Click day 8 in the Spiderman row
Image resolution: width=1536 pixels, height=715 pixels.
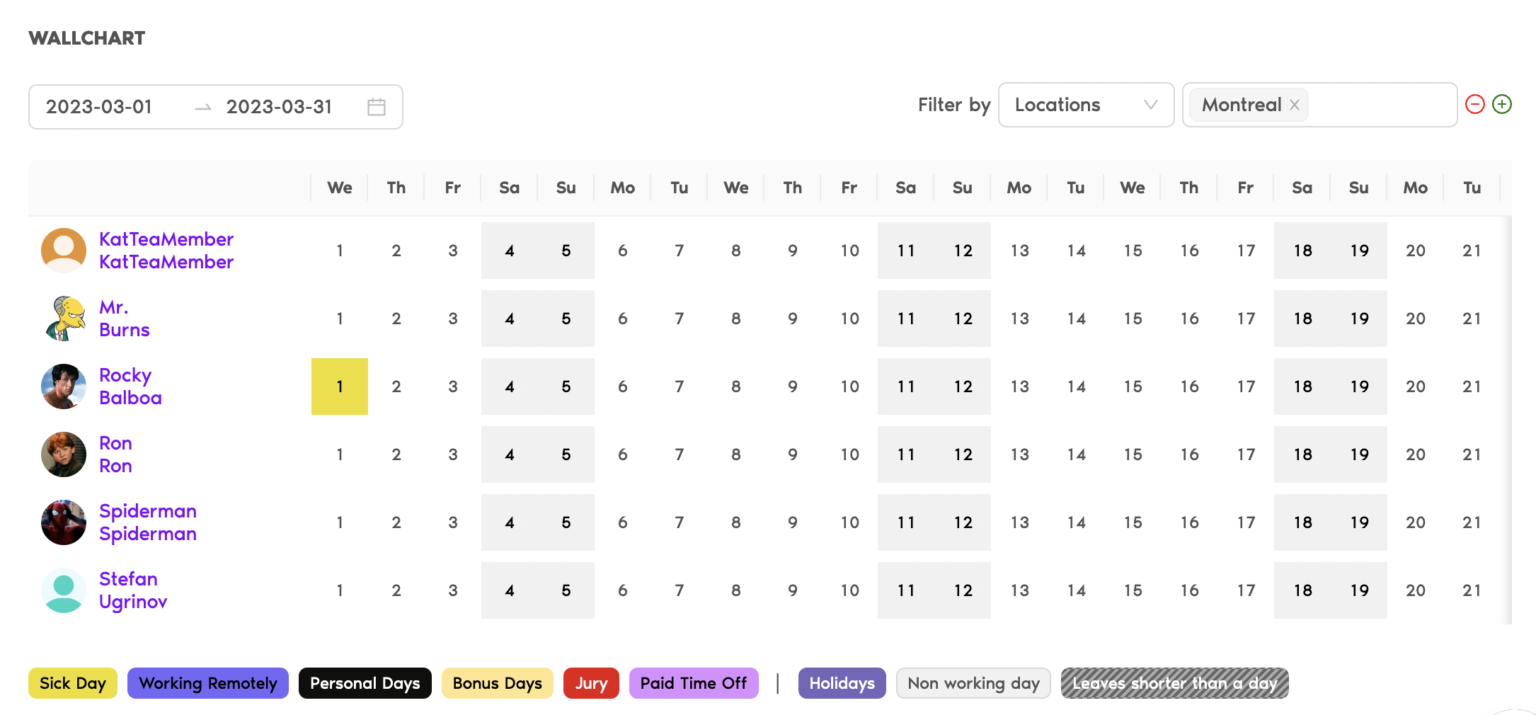click(736, 522)
